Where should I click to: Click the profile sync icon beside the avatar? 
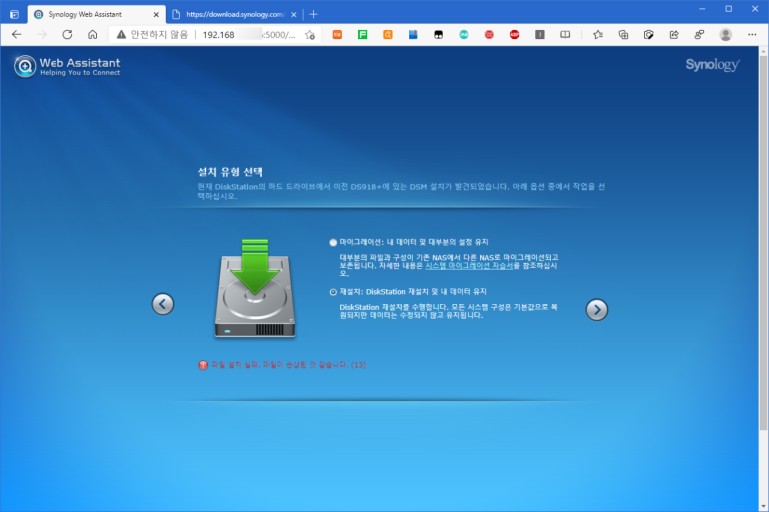pos(699,34)
